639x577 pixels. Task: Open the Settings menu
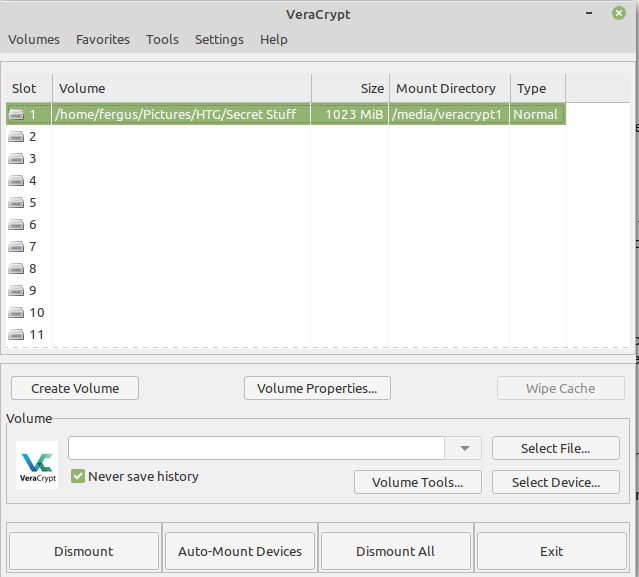219,40
